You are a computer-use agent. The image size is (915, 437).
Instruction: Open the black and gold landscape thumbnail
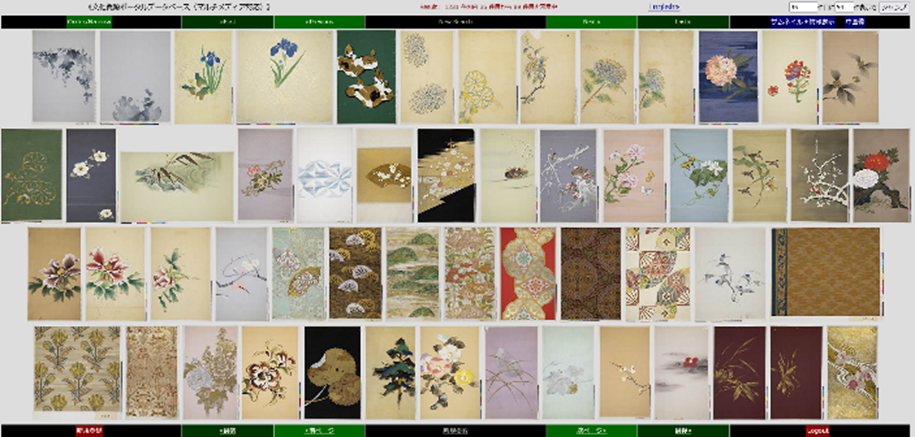point(445,174)
